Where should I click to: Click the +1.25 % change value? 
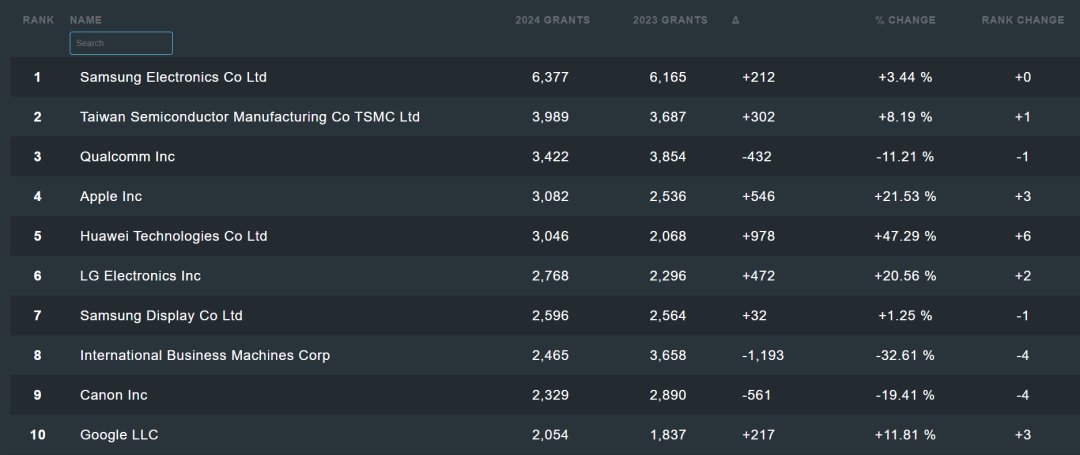point(905,316)
